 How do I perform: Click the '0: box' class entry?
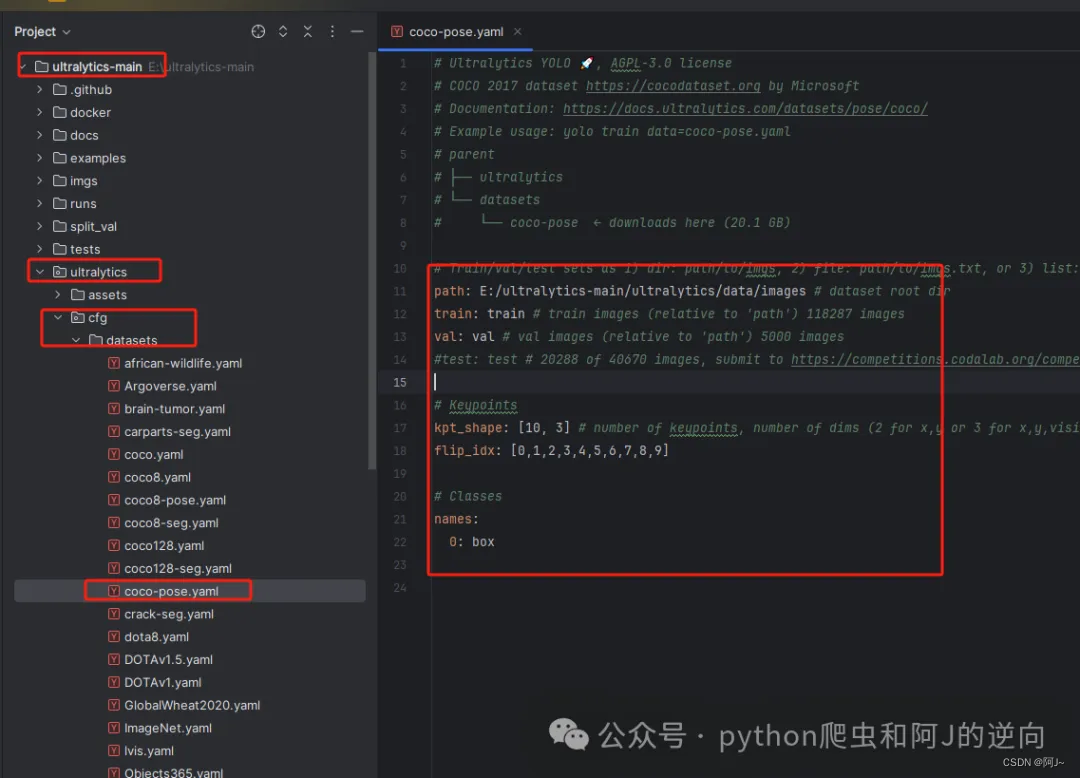472,542
